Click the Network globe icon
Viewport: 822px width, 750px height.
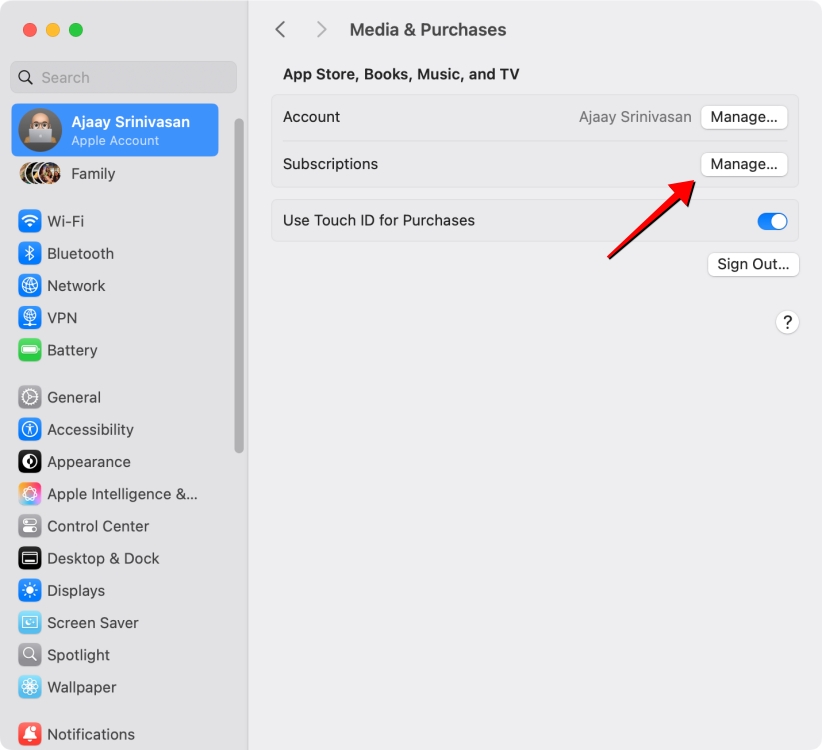point(30,286)
